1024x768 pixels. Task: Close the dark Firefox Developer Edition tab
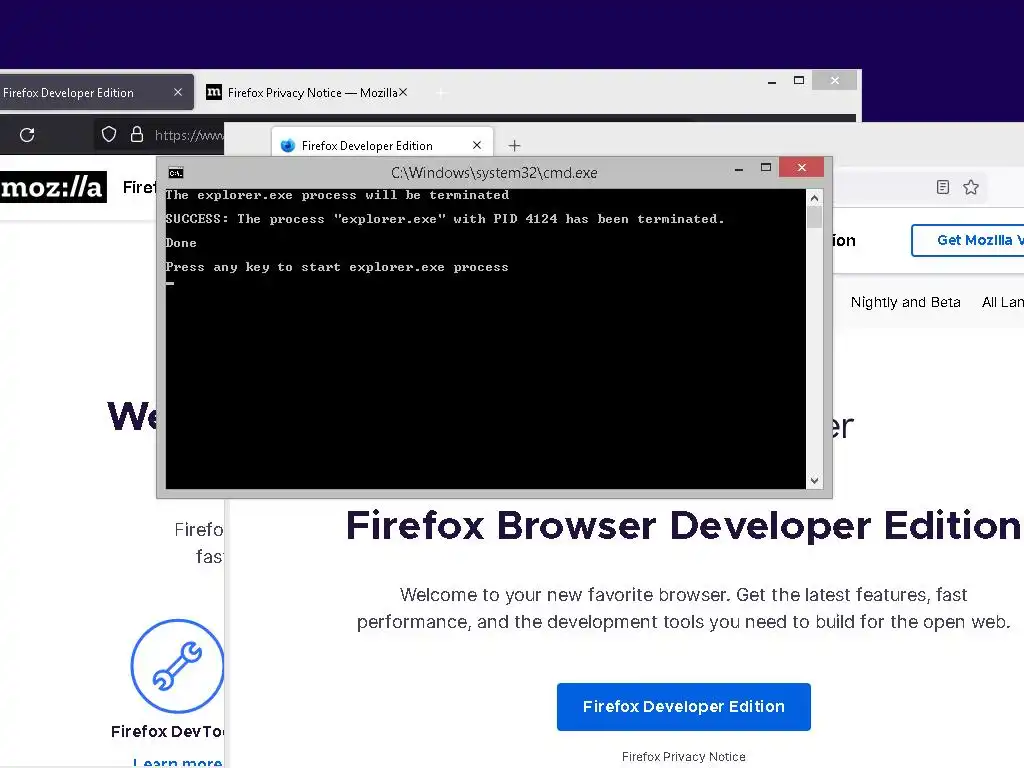coord(178,92)
